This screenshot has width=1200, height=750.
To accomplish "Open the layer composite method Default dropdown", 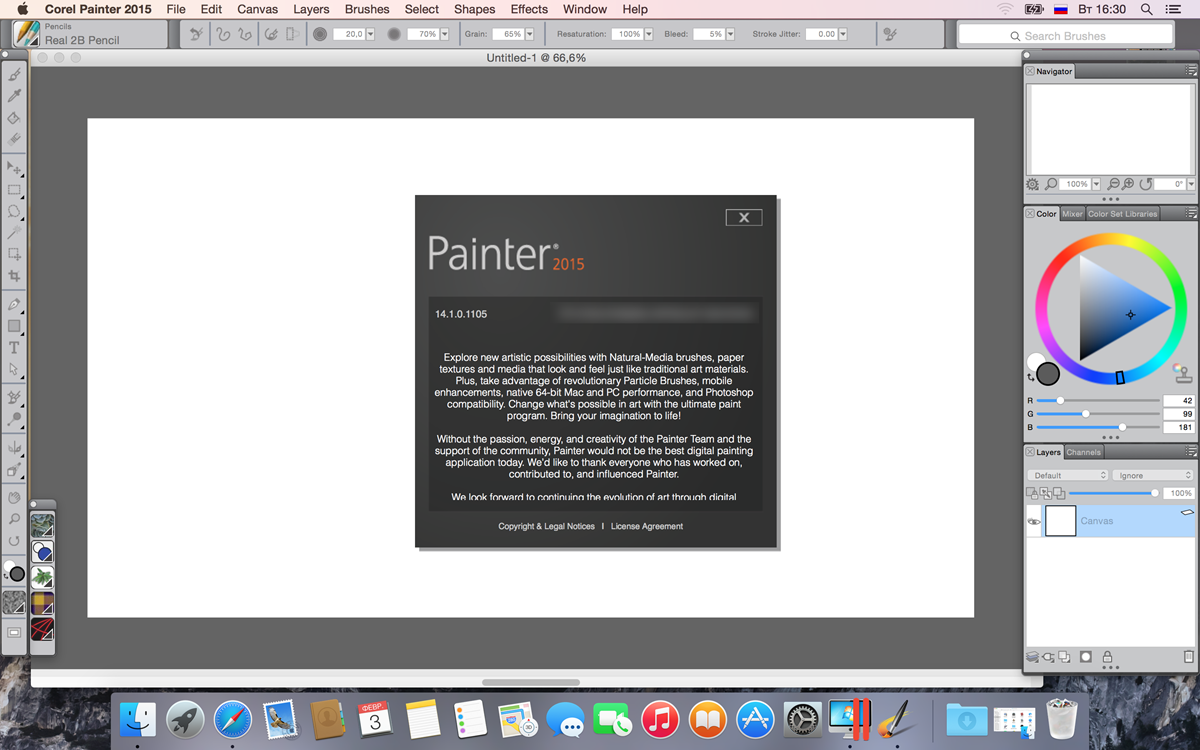I will click(1068, 476).
